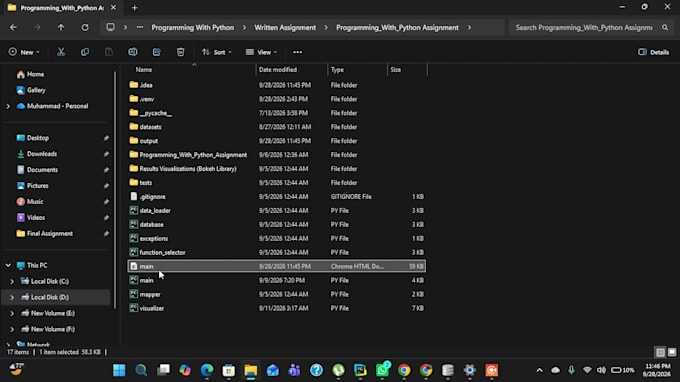Open the New dropdown menu

click(24, 52)
